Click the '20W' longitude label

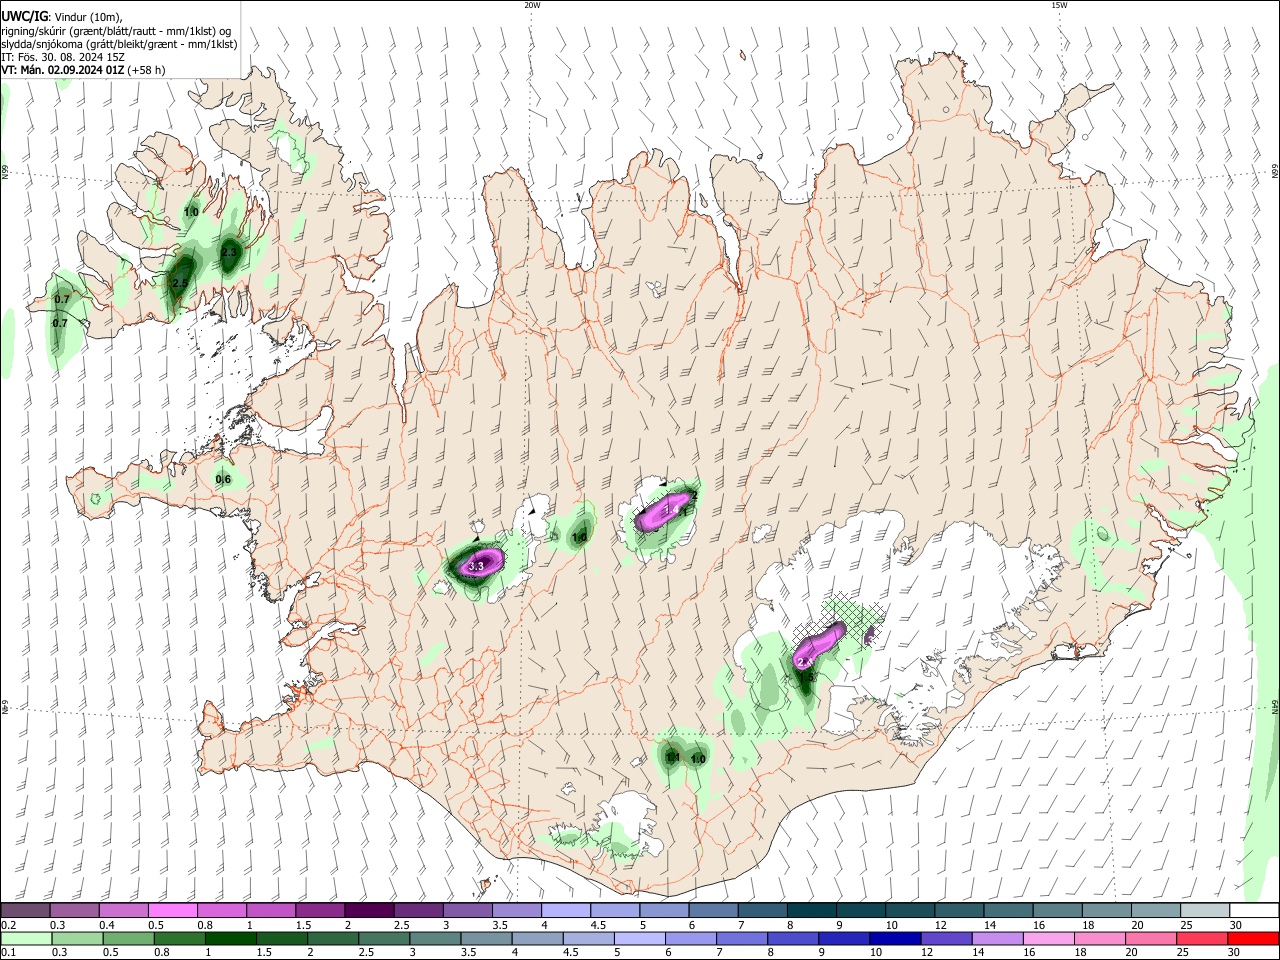pos(532,5)
